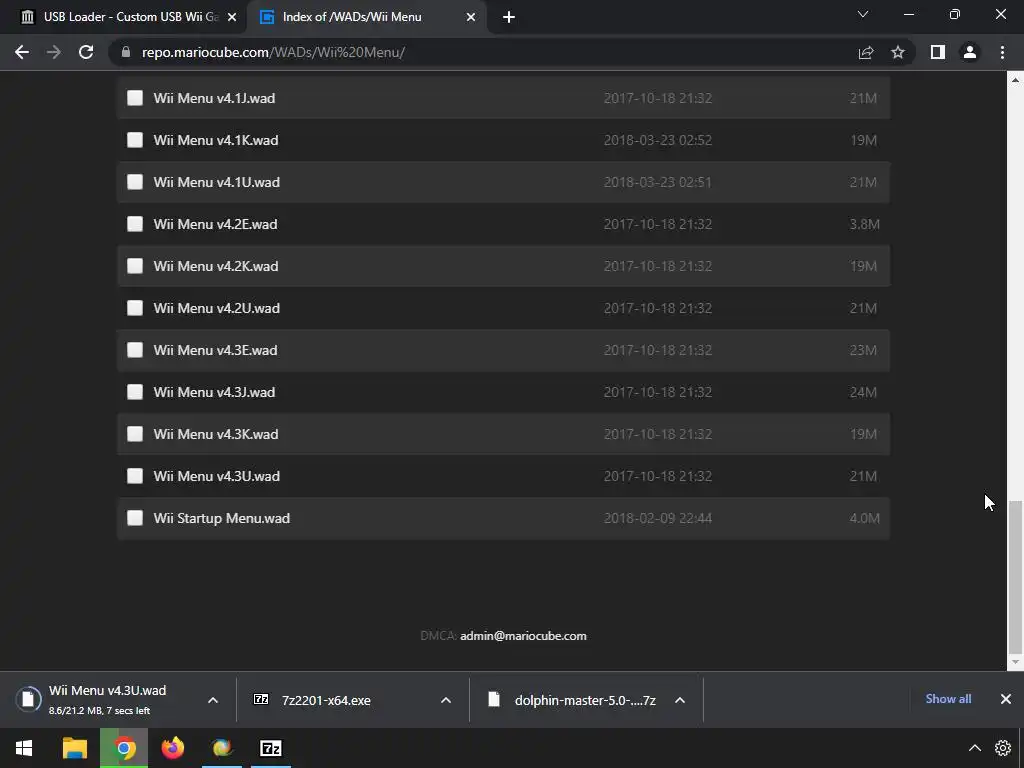
Task: Close the Index of /WADs/Wii Menu tab
Action: [471, 17]
